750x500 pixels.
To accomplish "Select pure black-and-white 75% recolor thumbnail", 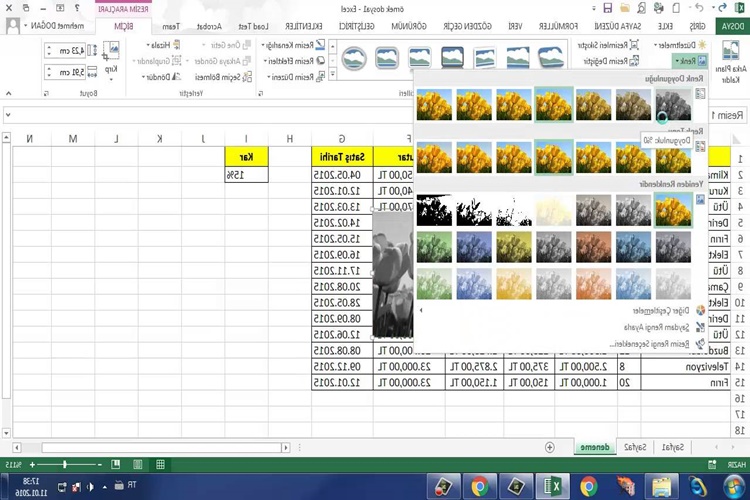I will (434, 210).
